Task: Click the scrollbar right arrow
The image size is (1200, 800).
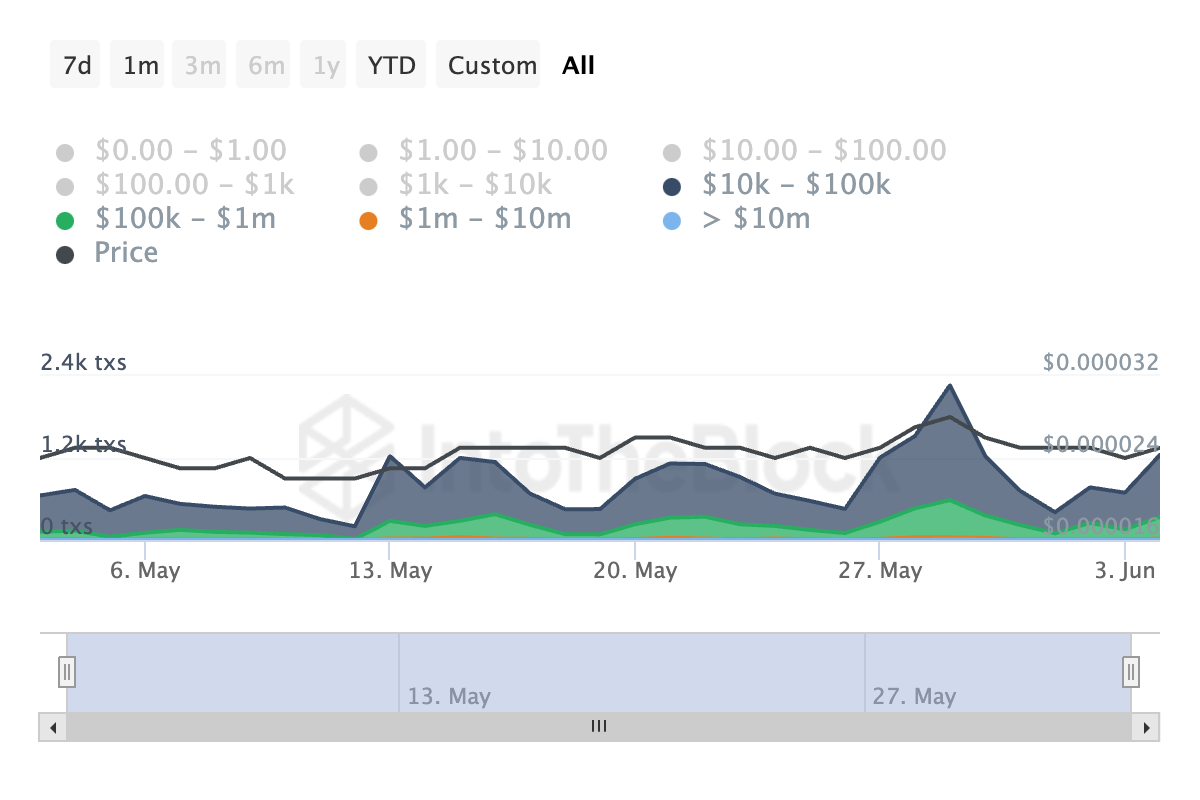Action: point(1146,727)
